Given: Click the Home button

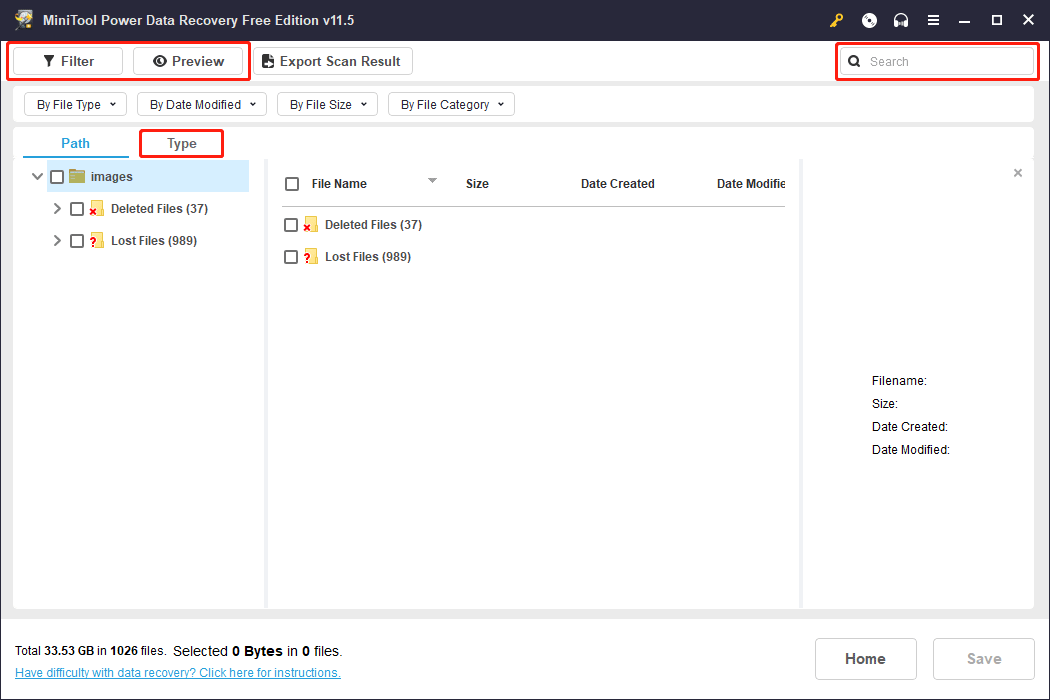Looking at the screenshot, I should 865,658.
